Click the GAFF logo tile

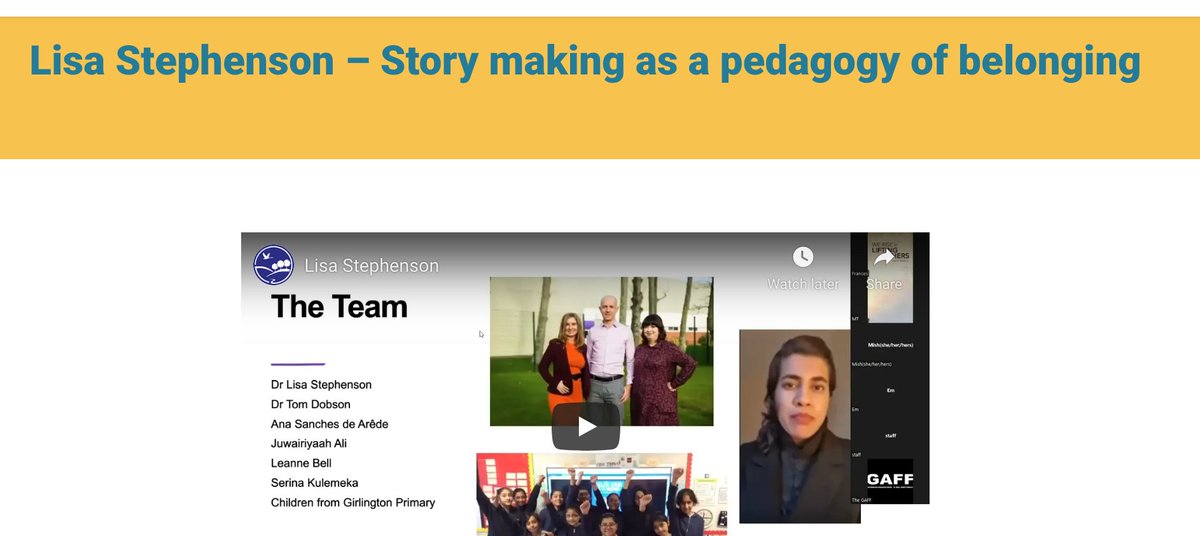(x=890, y=480)
